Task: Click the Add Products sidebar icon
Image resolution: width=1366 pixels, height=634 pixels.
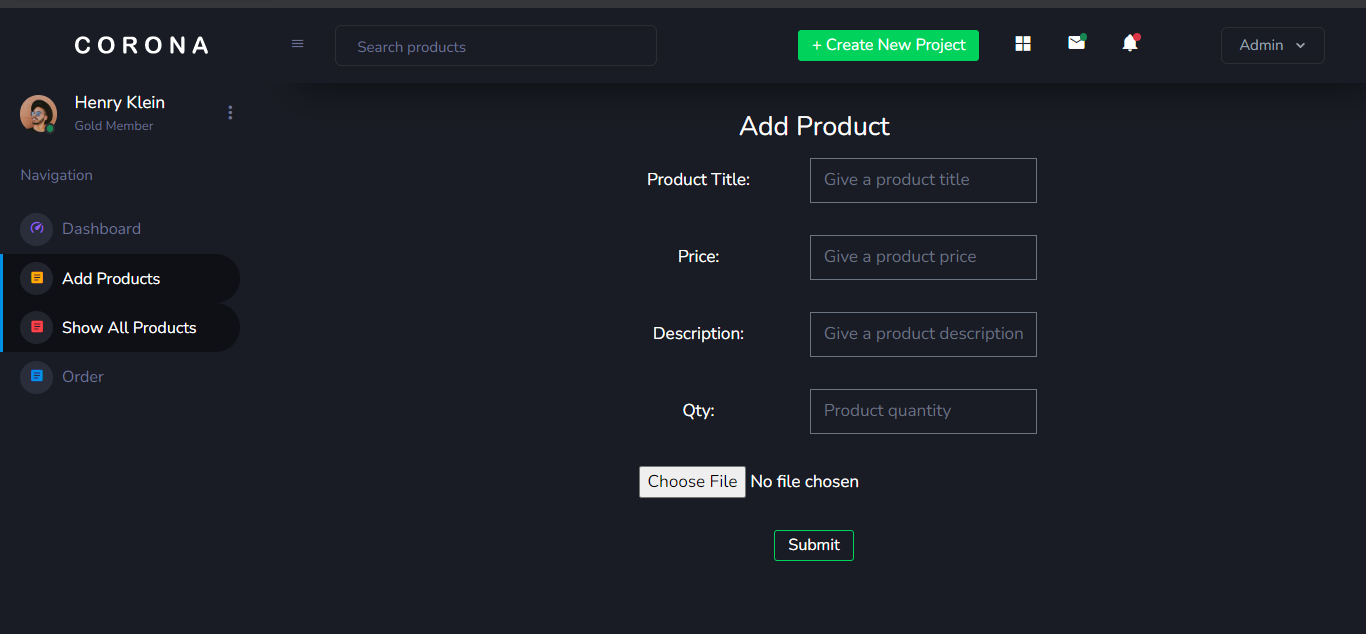Action: tap(36, 278)
